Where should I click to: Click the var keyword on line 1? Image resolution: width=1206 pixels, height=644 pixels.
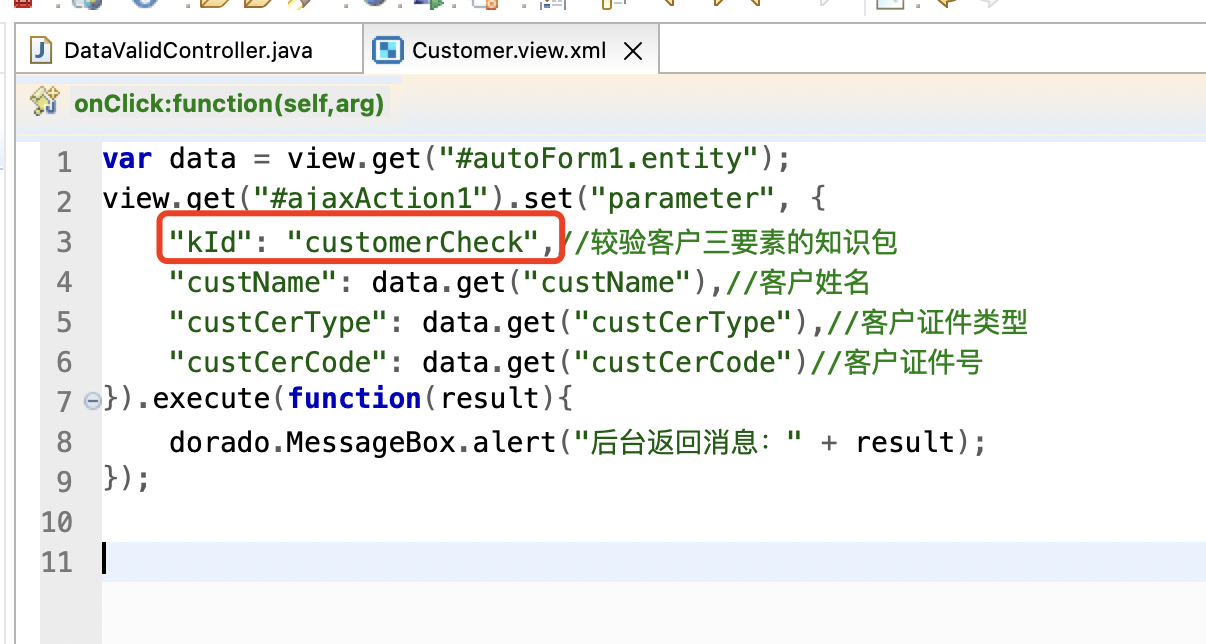click(127, 159)
